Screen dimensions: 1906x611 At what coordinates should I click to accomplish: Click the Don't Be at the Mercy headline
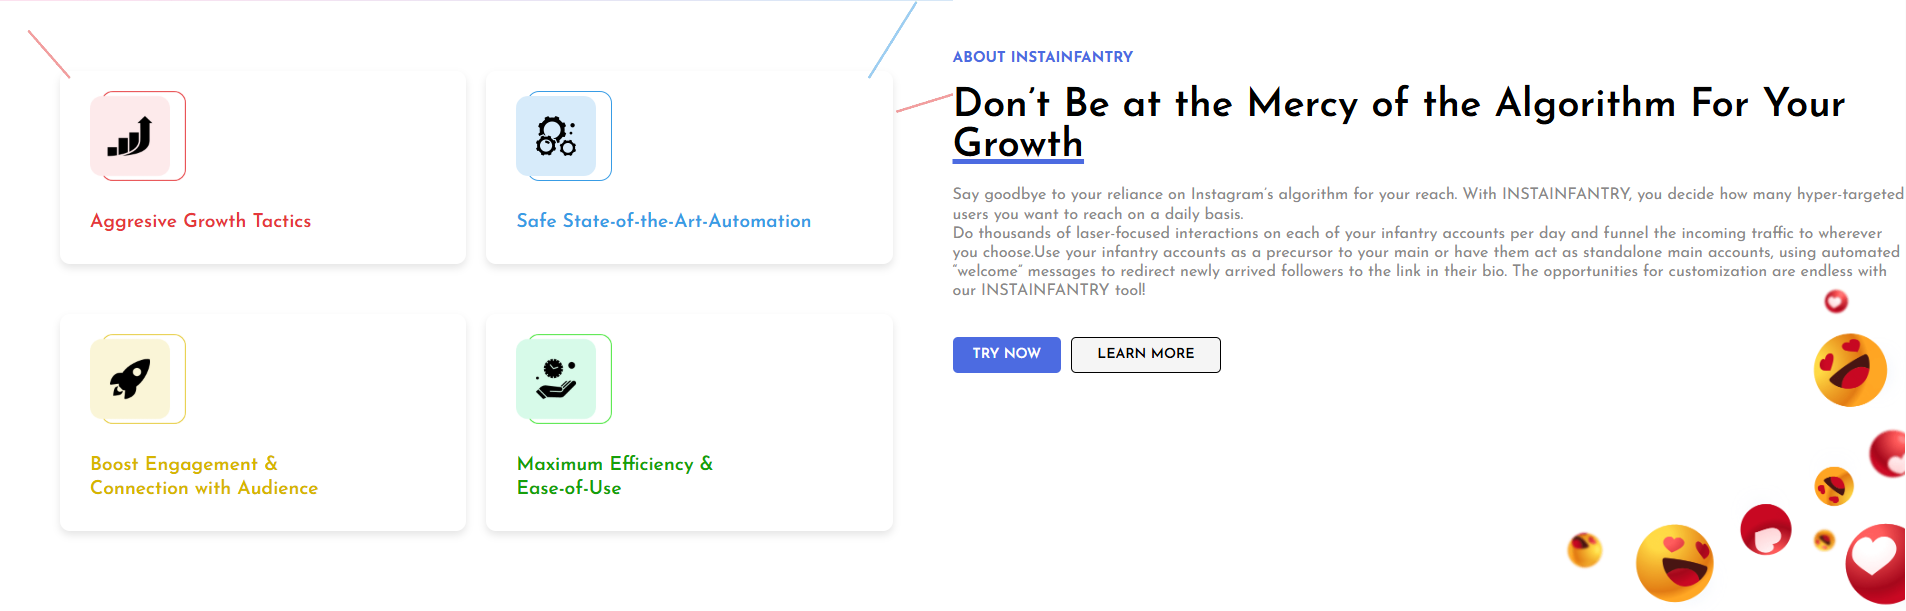pyautogui.click(x=1399, y=123)
